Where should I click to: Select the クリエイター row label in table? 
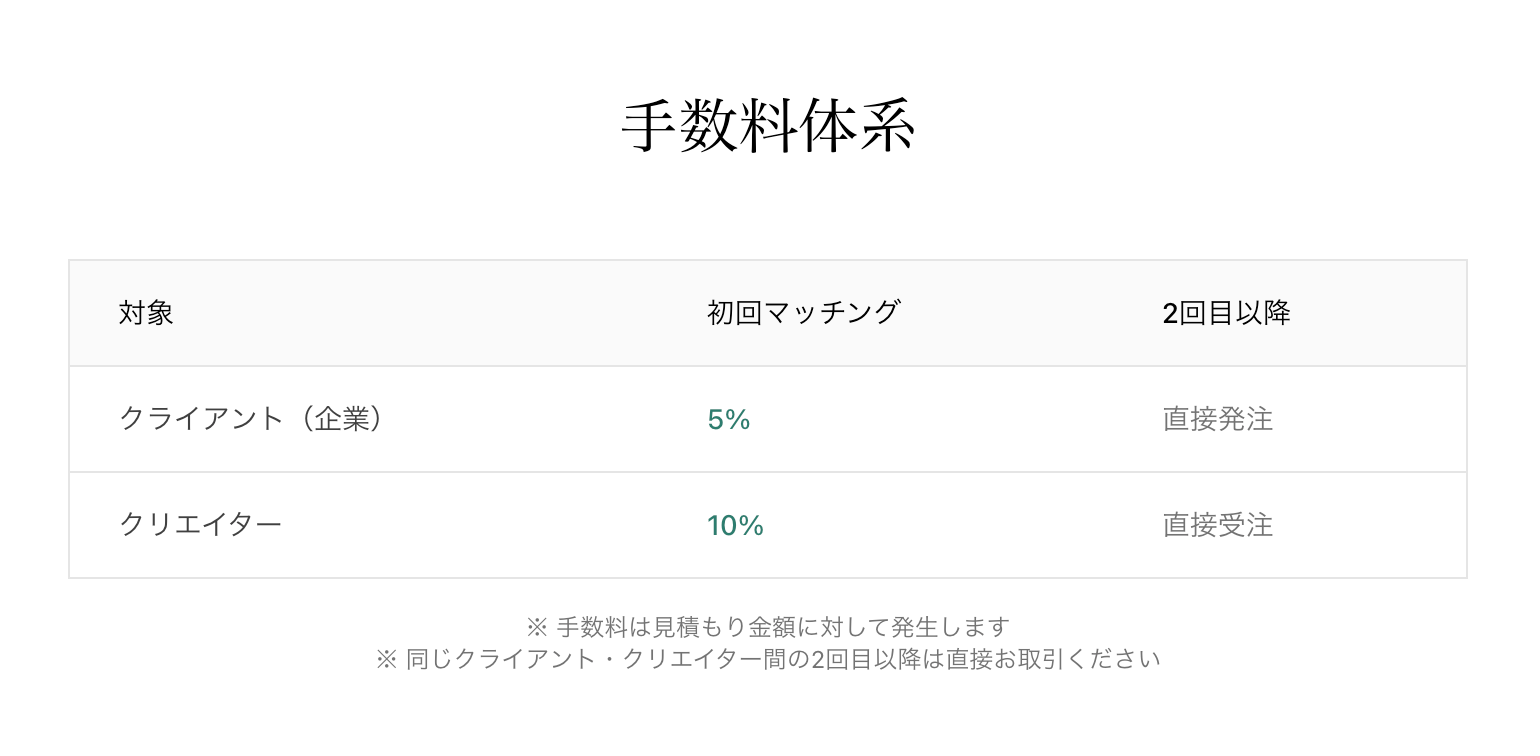click(200, 525)
